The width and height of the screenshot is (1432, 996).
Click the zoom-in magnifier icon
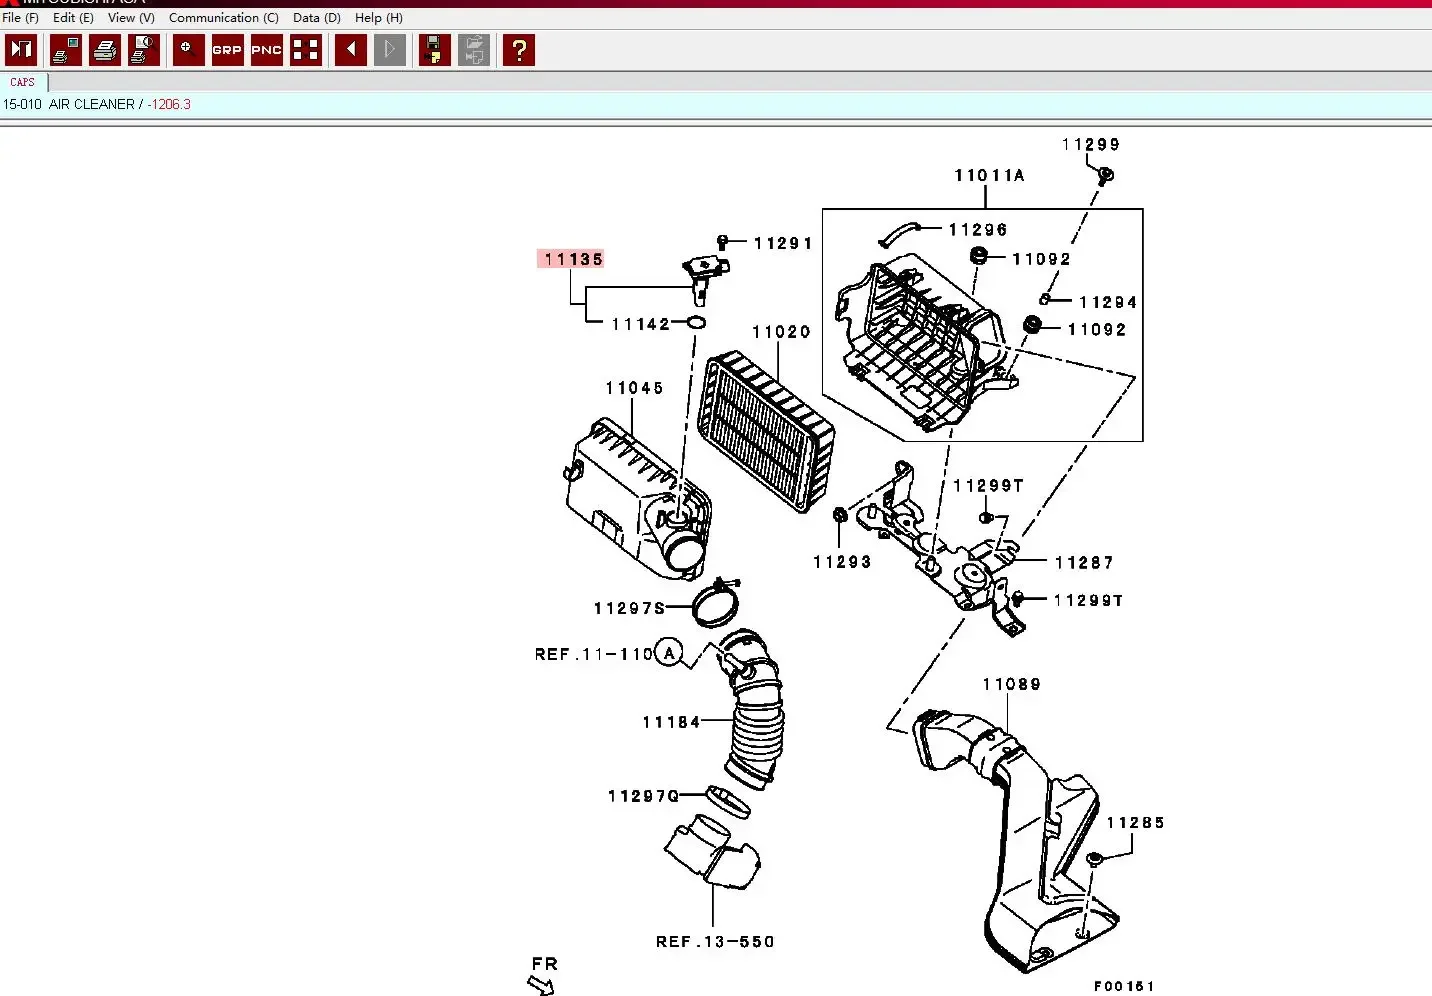188,50
